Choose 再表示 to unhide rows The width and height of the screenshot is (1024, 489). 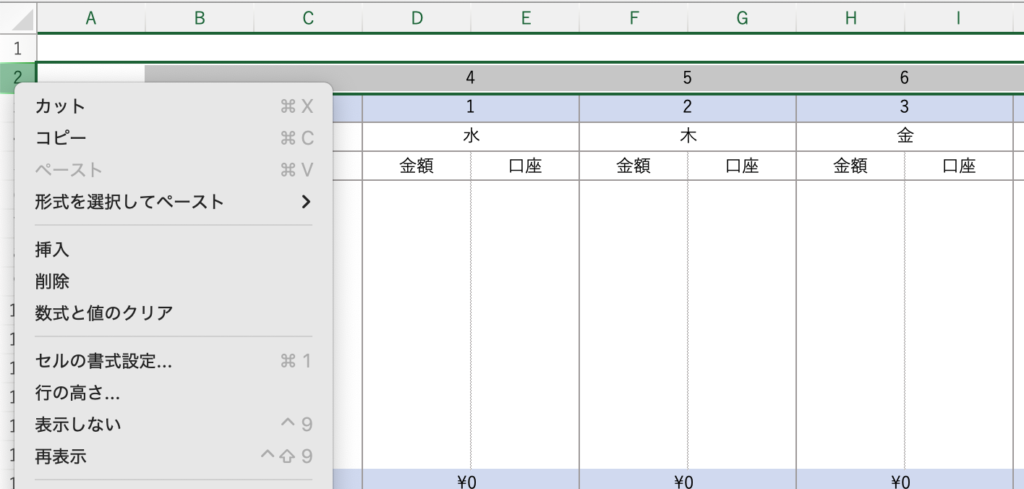coord(61,457)
